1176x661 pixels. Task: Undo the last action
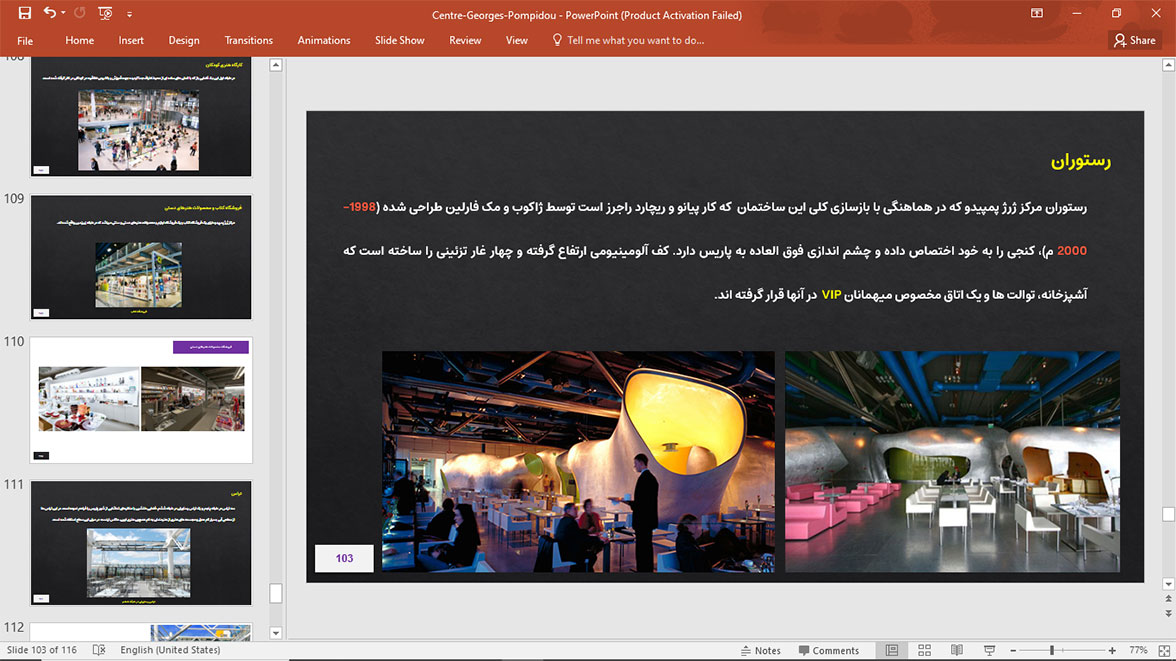coord(50,13)
